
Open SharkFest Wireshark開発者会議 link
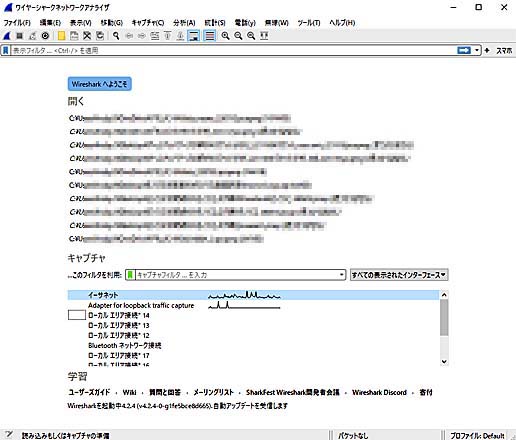coord(293,392)
